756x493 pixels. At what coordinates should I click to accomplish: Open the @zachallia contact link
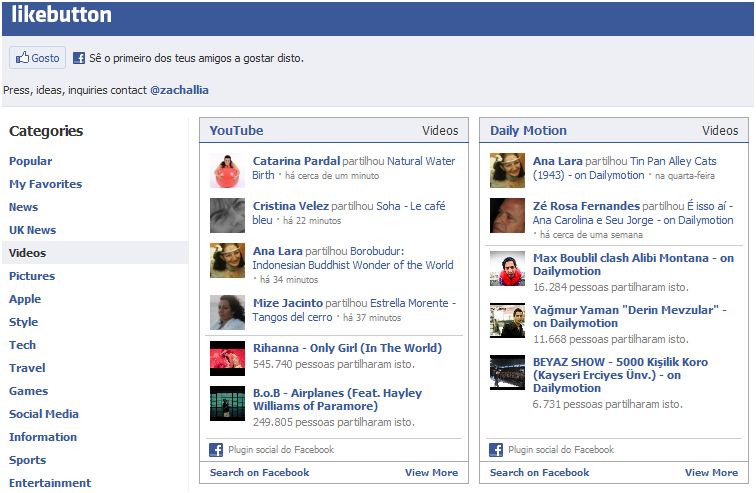(x=179, y=90)
